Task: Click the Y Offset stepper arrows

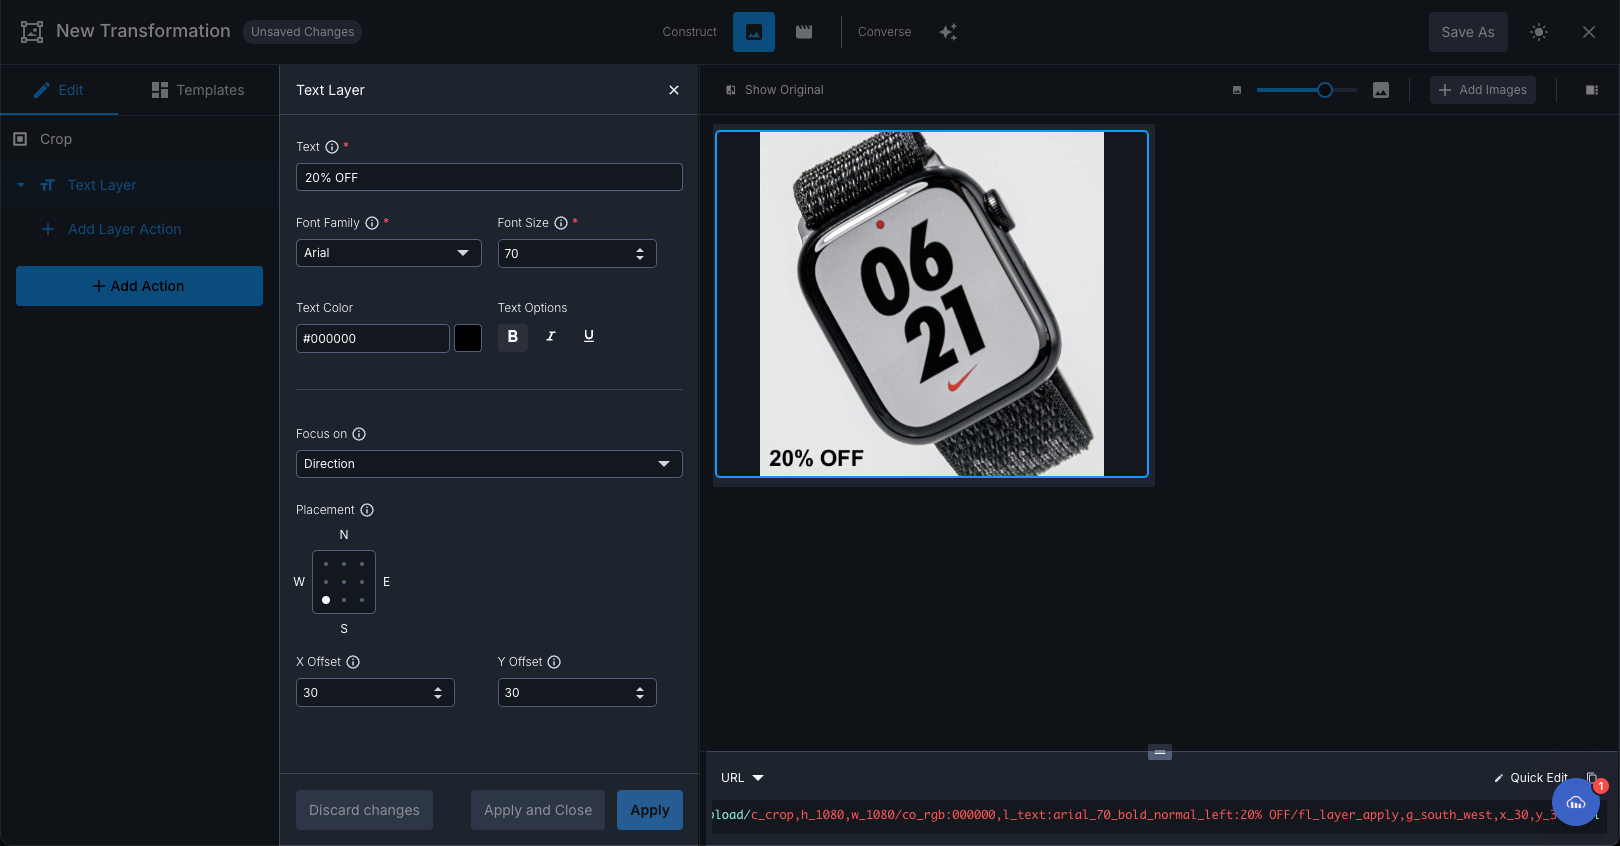Action: pos(640,693)
